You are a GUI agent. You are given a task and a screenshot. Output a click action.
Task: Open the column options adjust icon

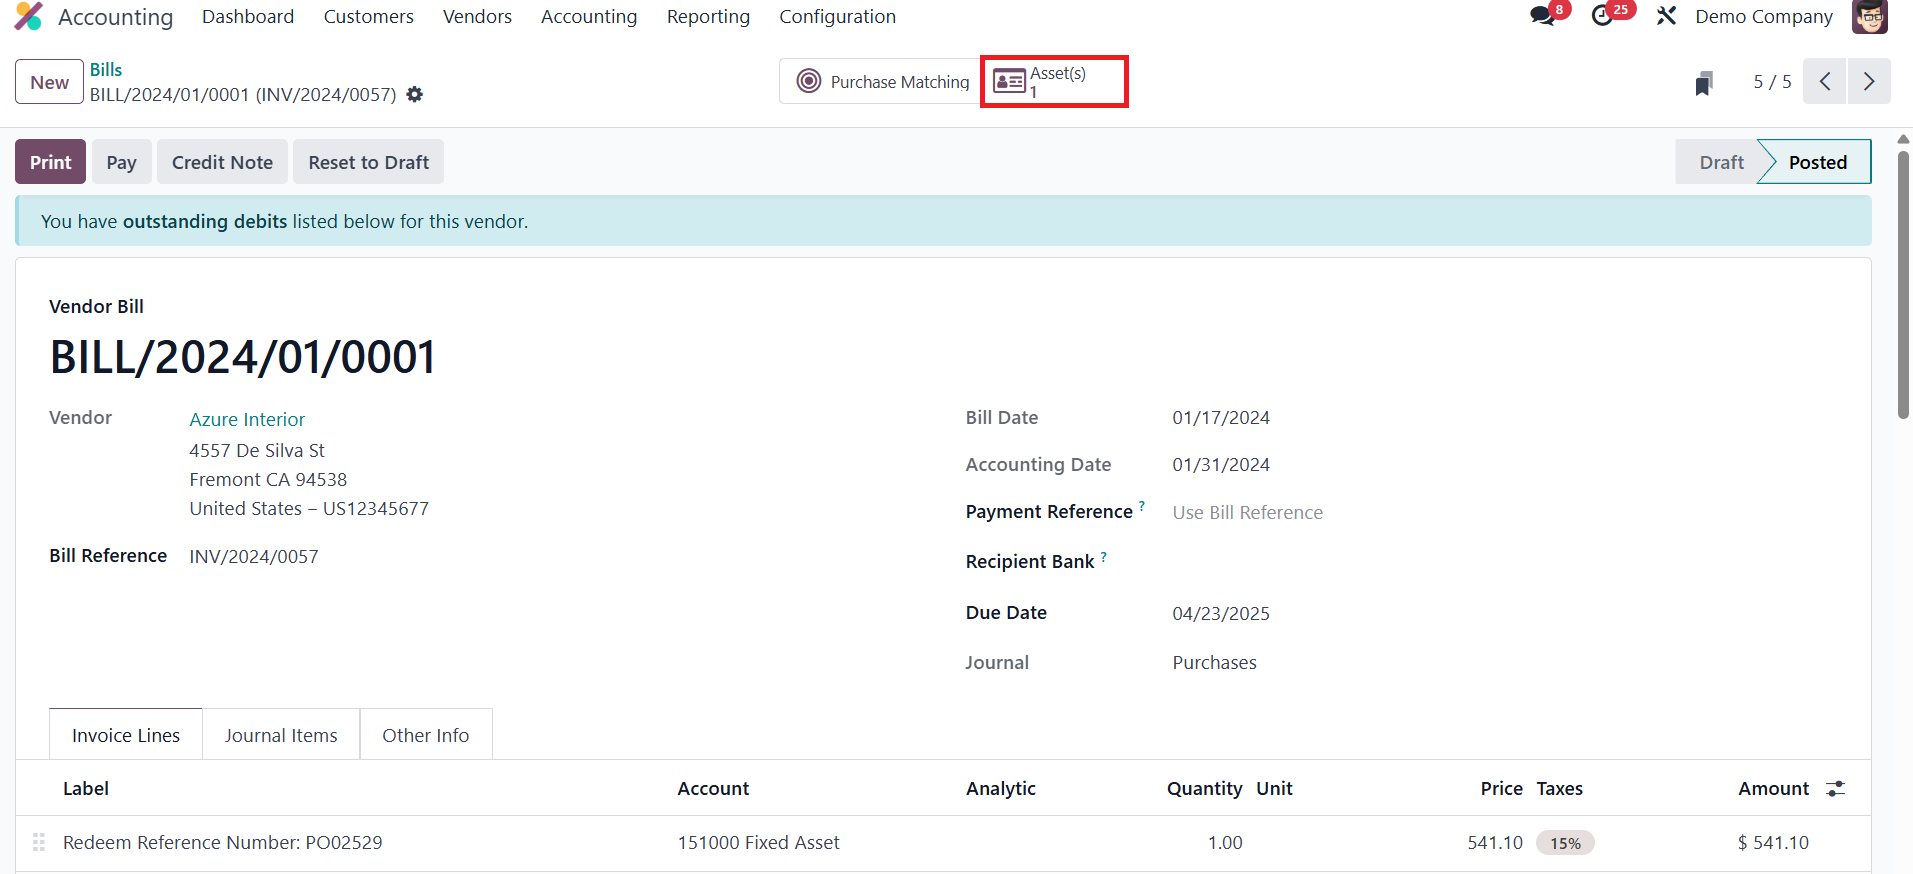1835,789
